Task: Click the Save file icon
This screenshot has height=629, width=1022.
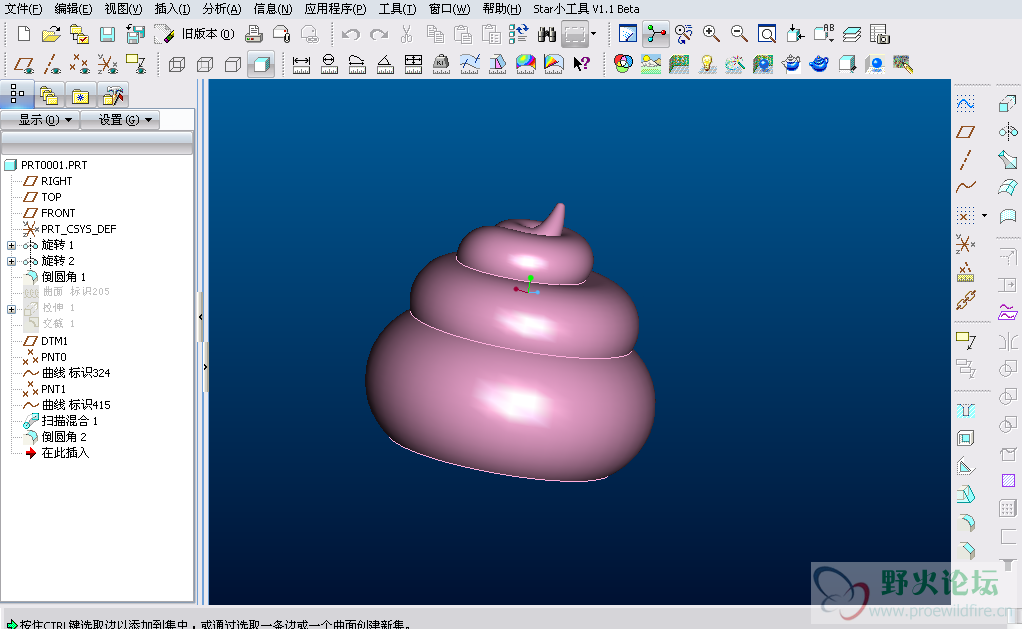Action: [107, 34]
